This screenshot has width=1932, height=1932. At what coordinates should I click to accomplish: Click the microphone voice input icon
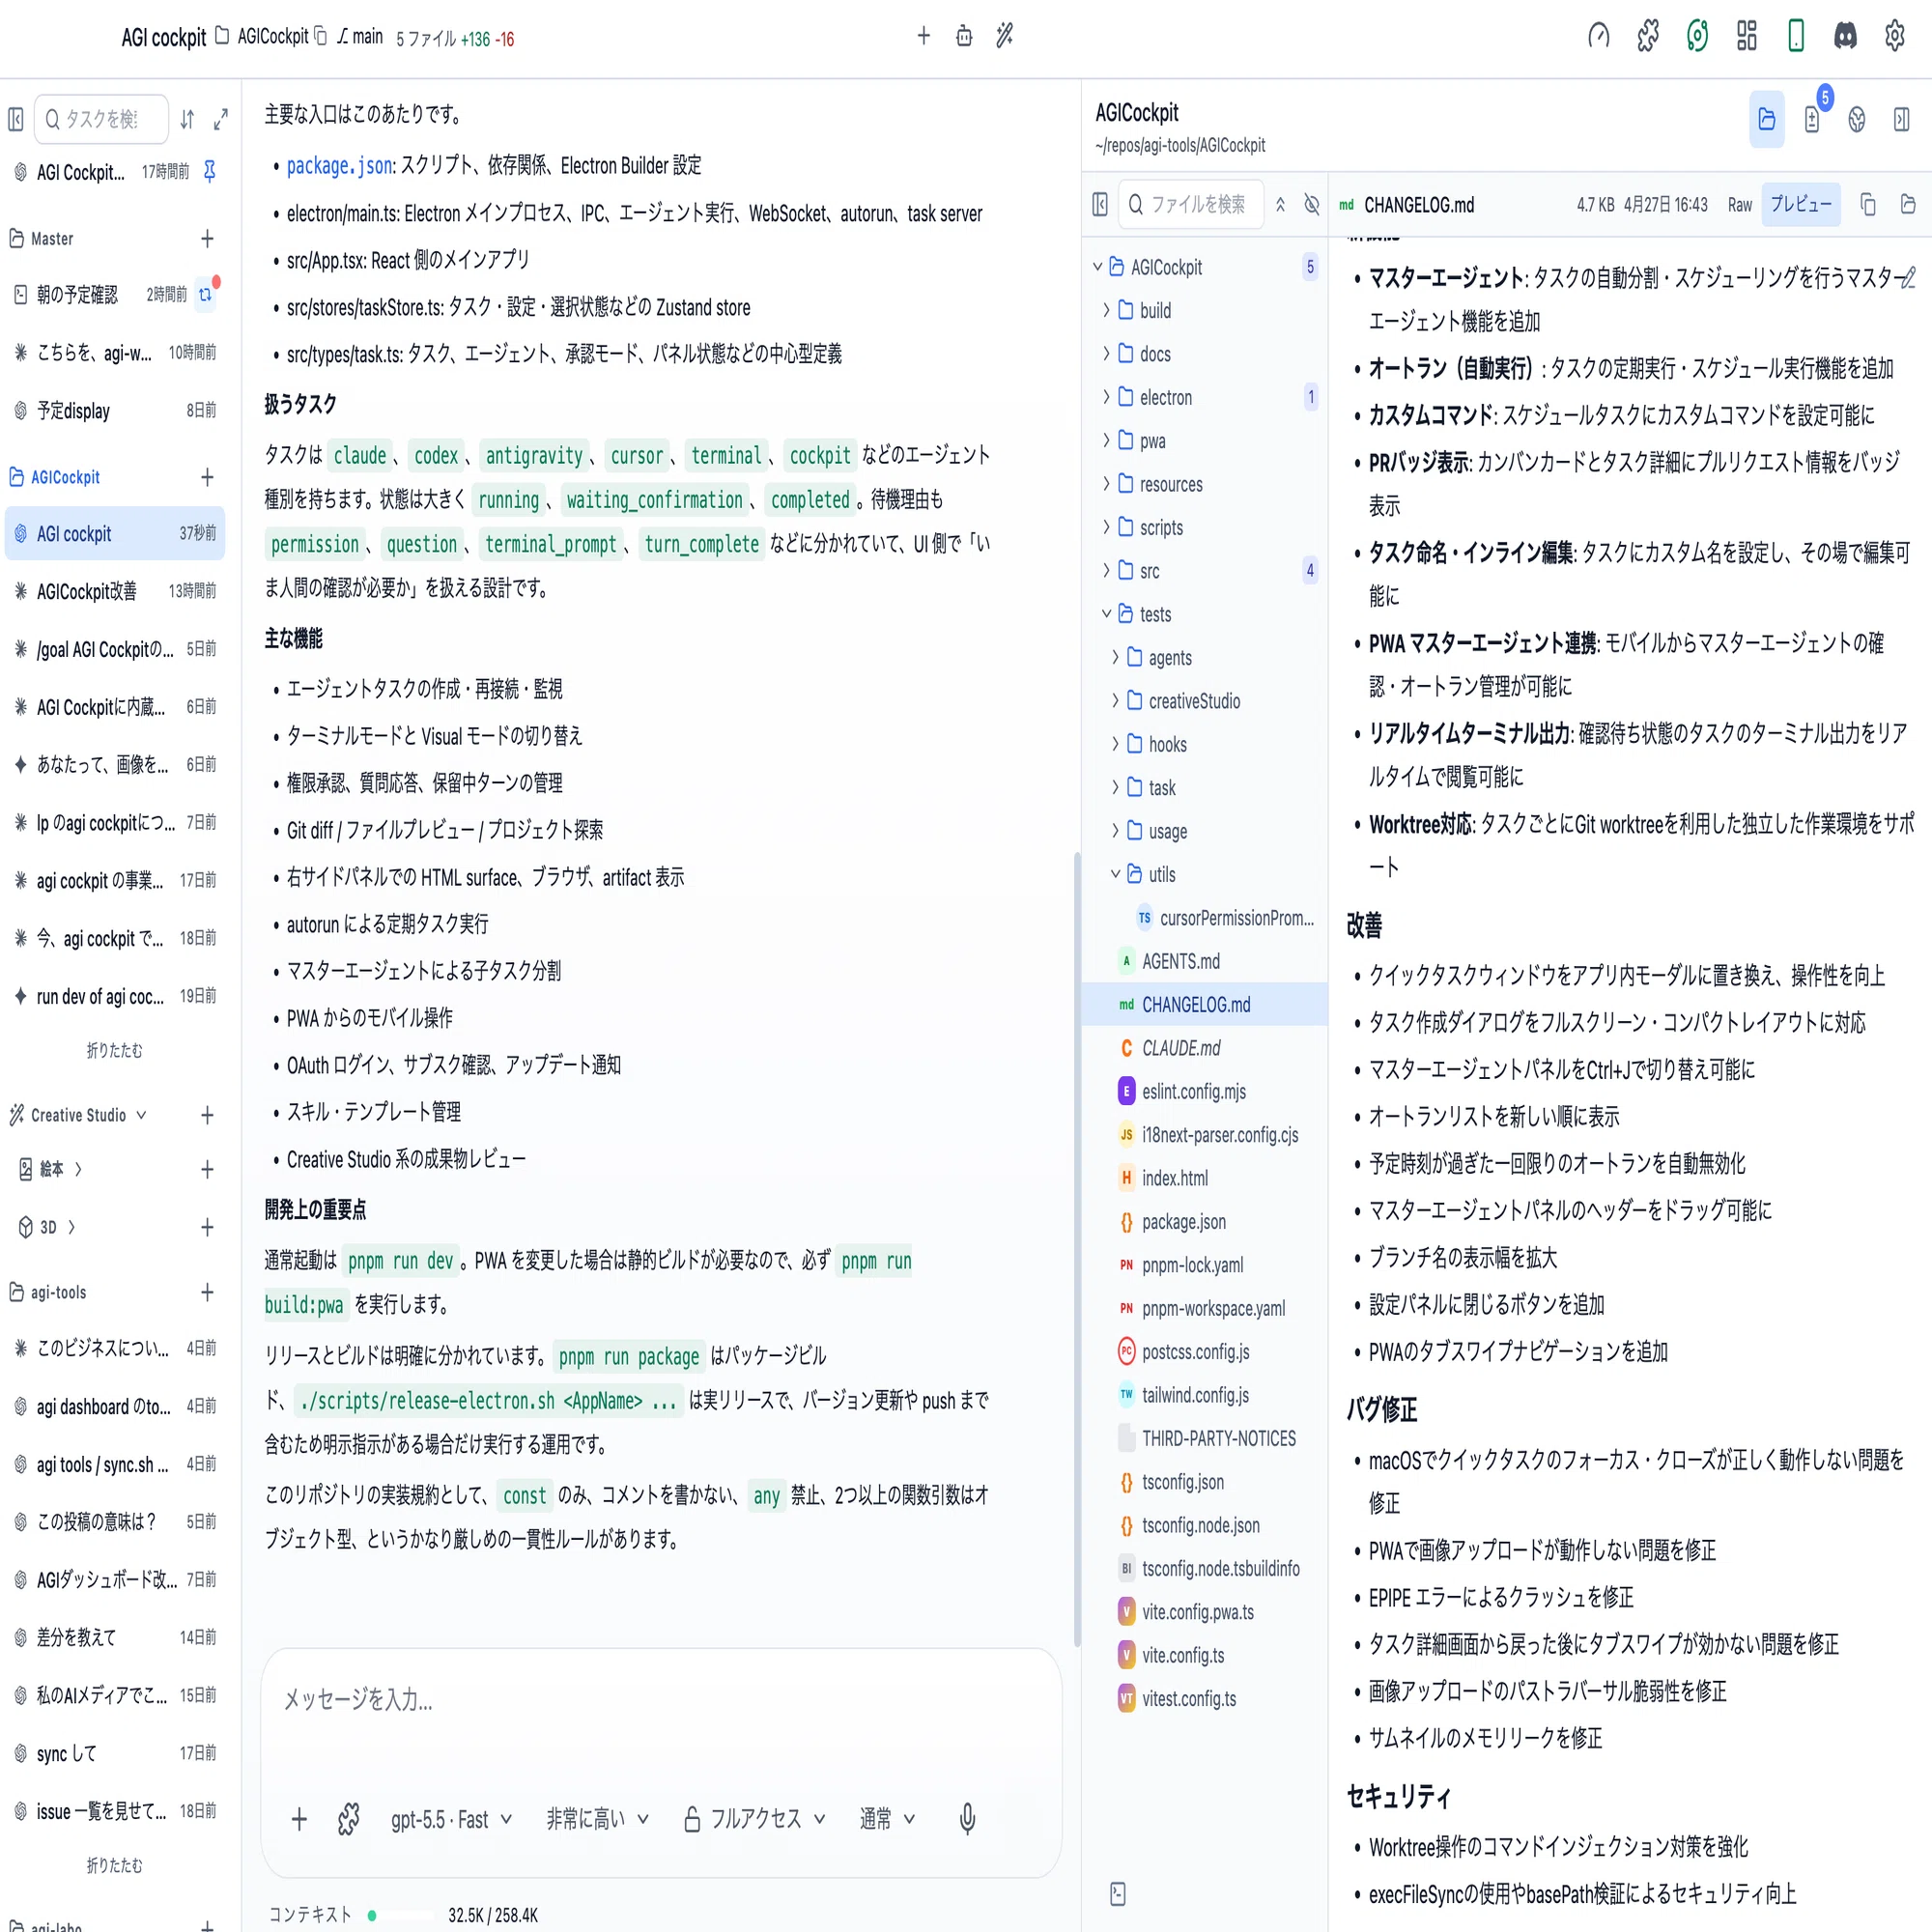click(967, 1819)
